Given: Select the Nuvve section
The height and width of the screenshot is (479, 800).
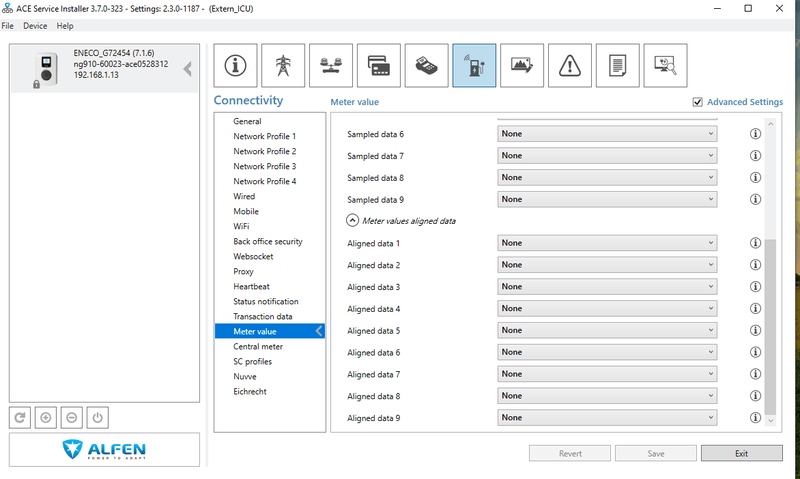Looking at the screenshot, I should (x=245, y=376).
